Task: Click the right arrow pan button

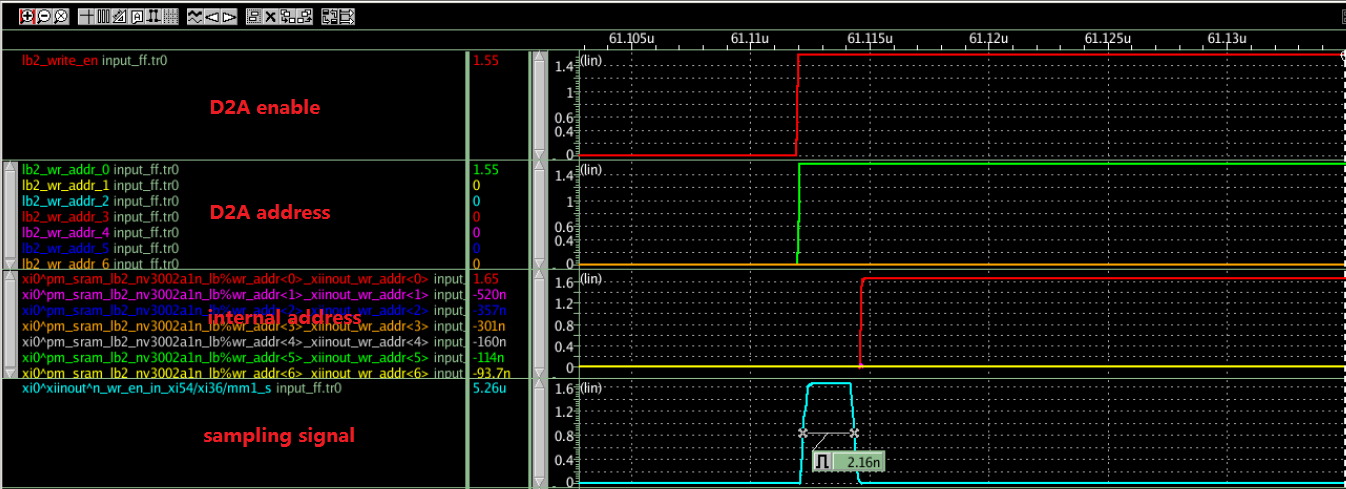Action: [x=229, y=17]
